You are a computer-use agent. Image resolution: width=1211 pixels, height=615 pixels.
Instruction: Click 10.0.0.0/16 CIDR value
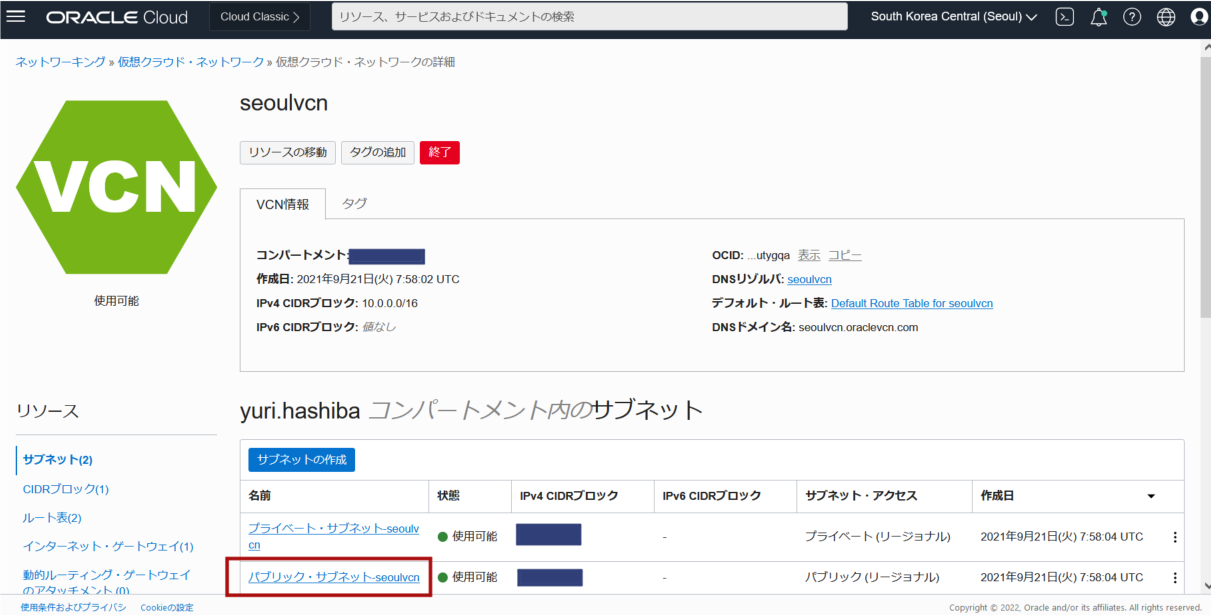pyautogui.click(x=390, y=303)
